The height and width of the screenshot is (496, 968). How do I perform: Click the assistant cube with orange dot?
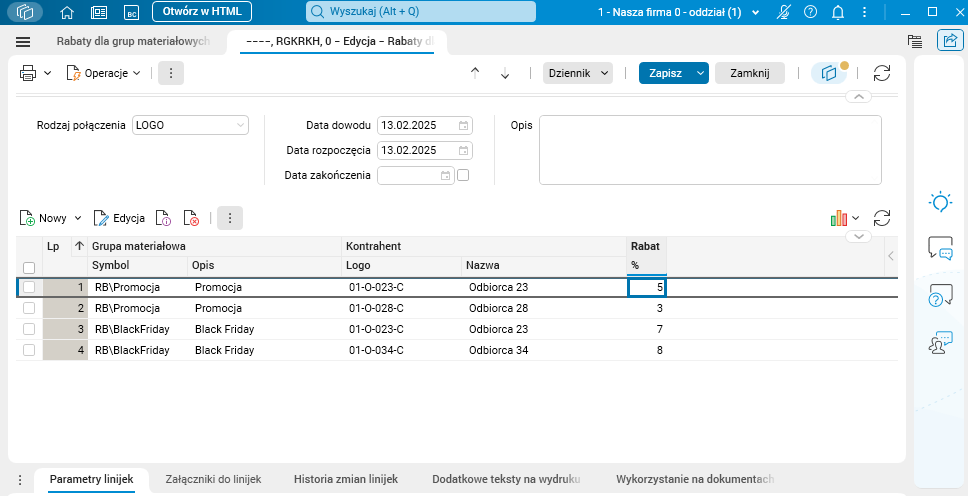coord(829,73)
